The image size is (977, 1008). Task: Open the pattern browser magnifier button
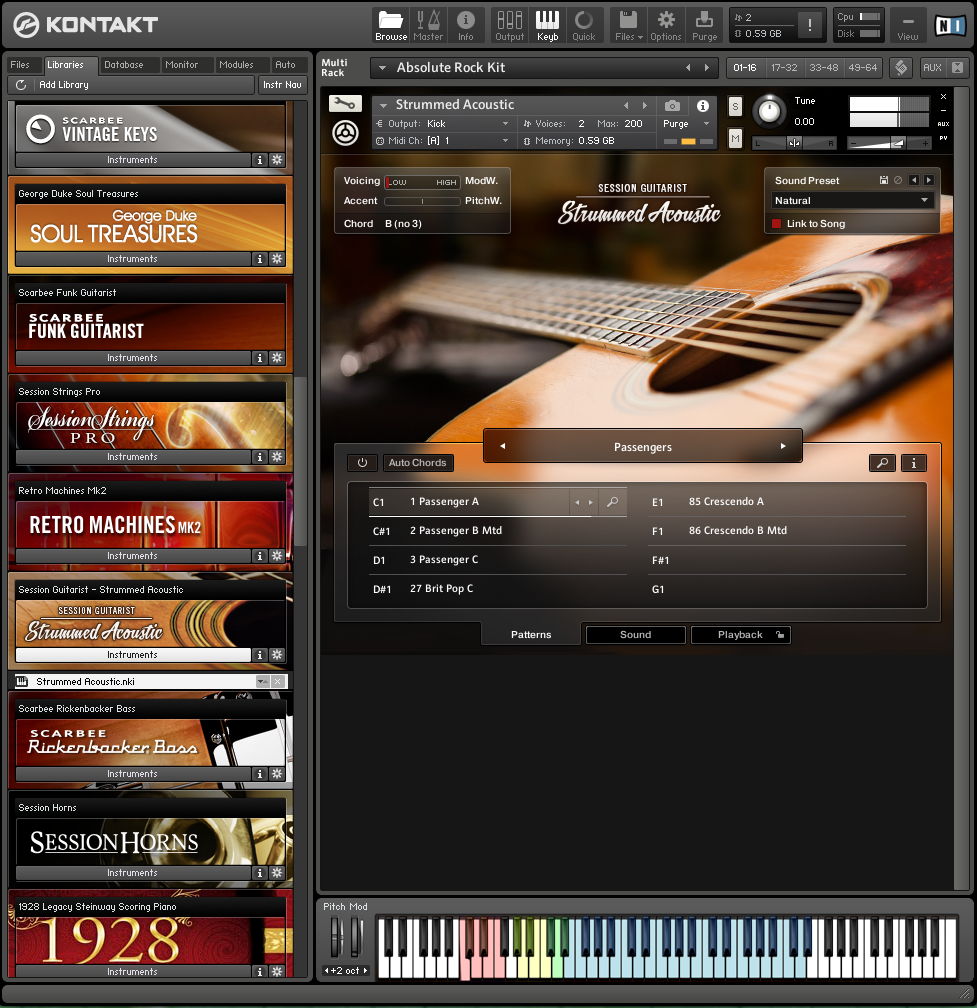click(883, 463)
